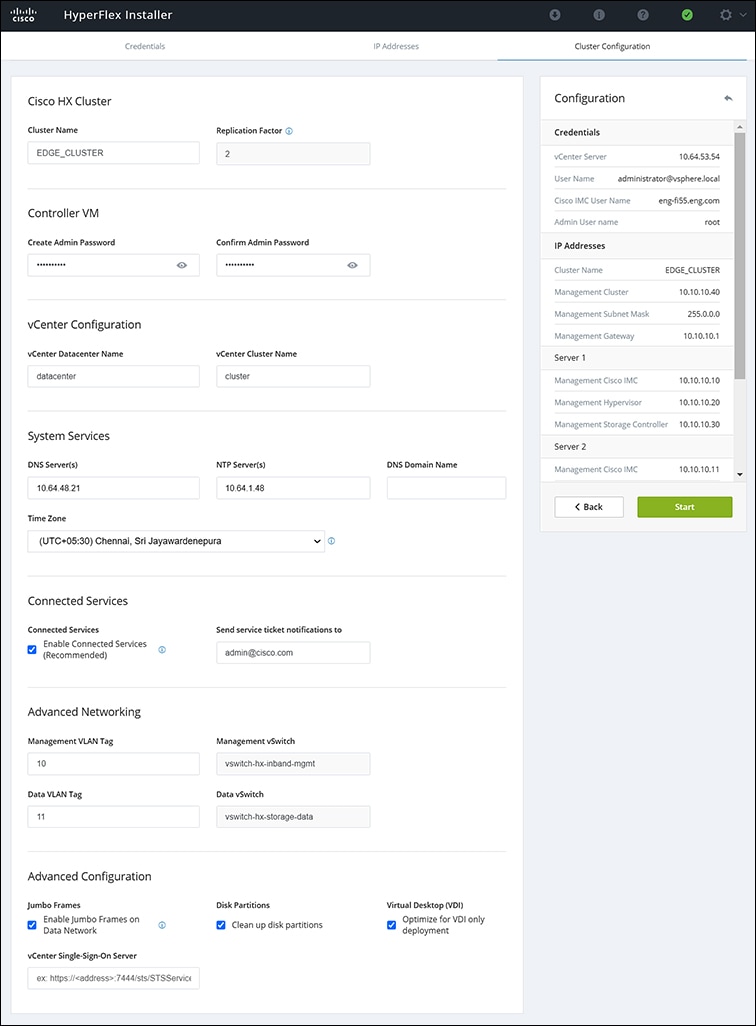Click the vCenter Datacenter Name field
This screenshot has width=756, height=1026.
pos(113,376)
